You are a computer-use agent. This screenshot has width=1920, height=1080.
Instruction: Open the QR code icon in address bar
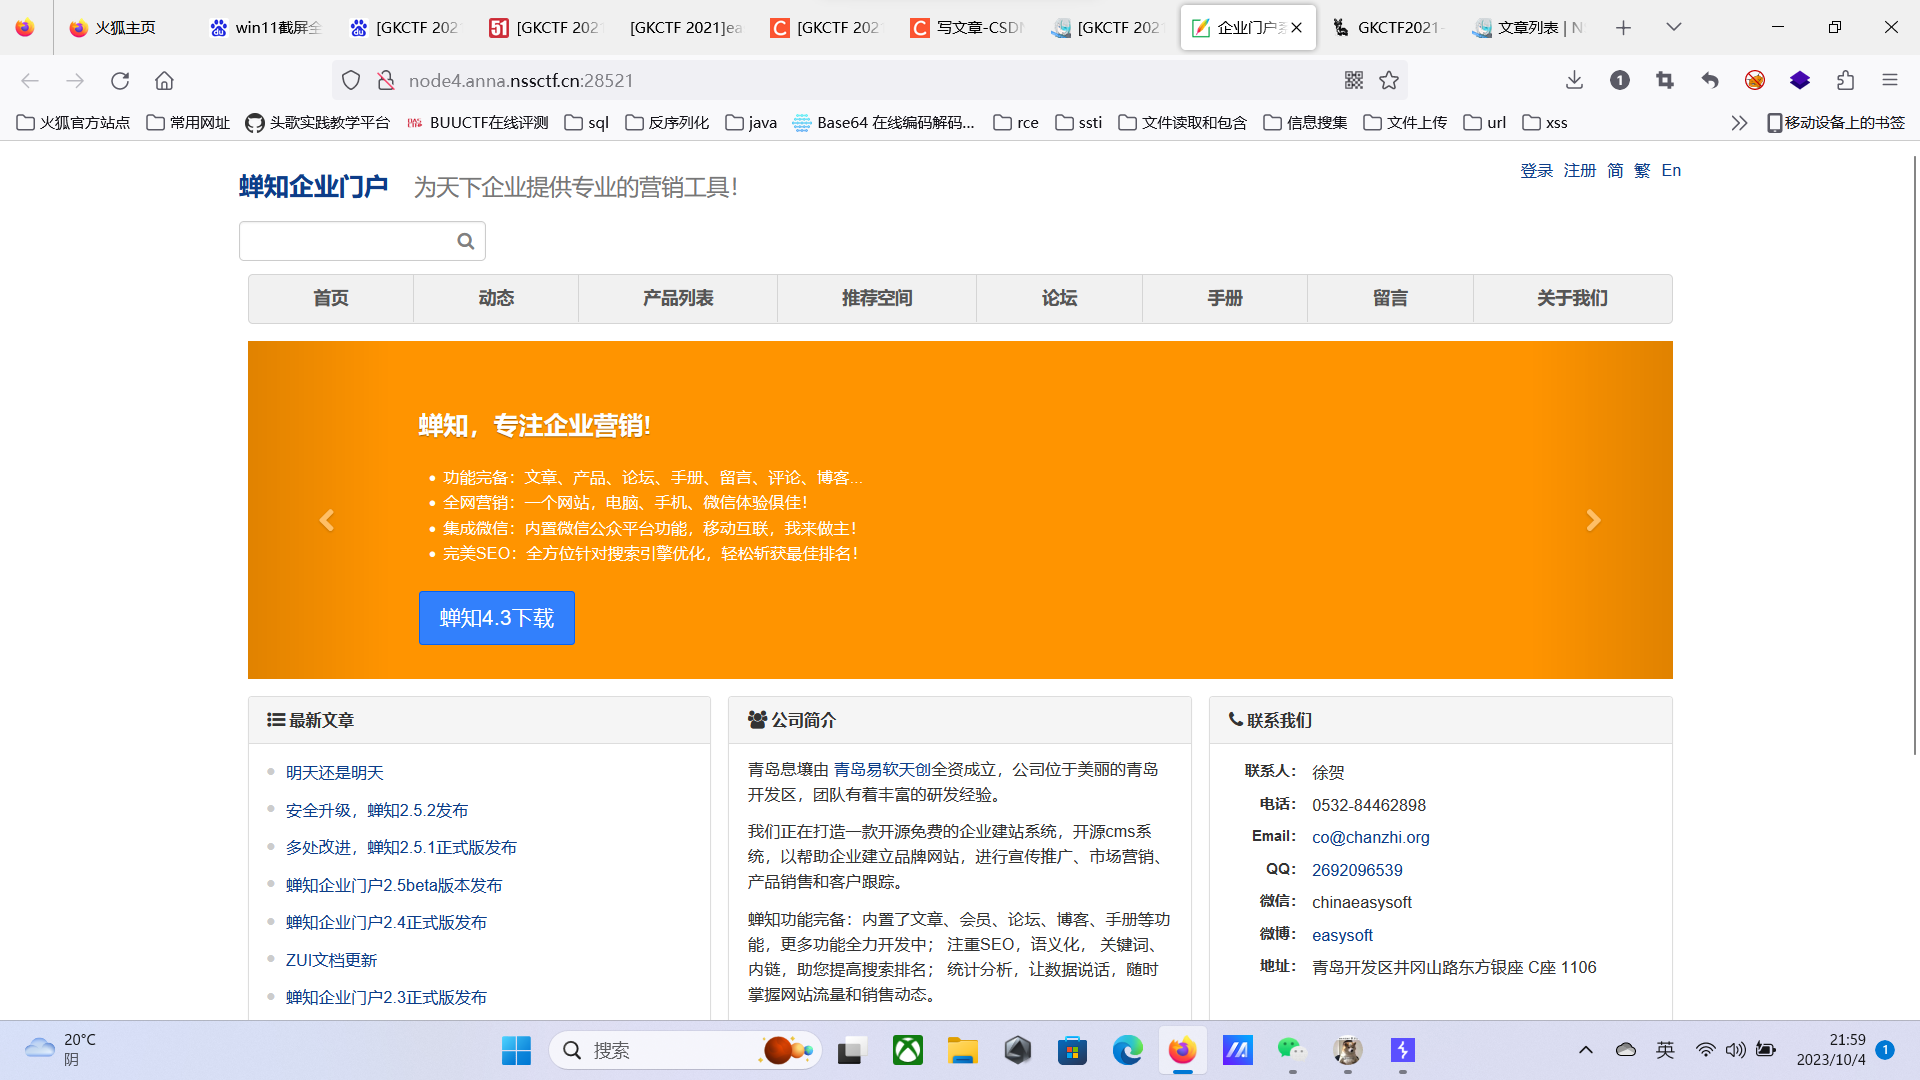click(1354, 80)
